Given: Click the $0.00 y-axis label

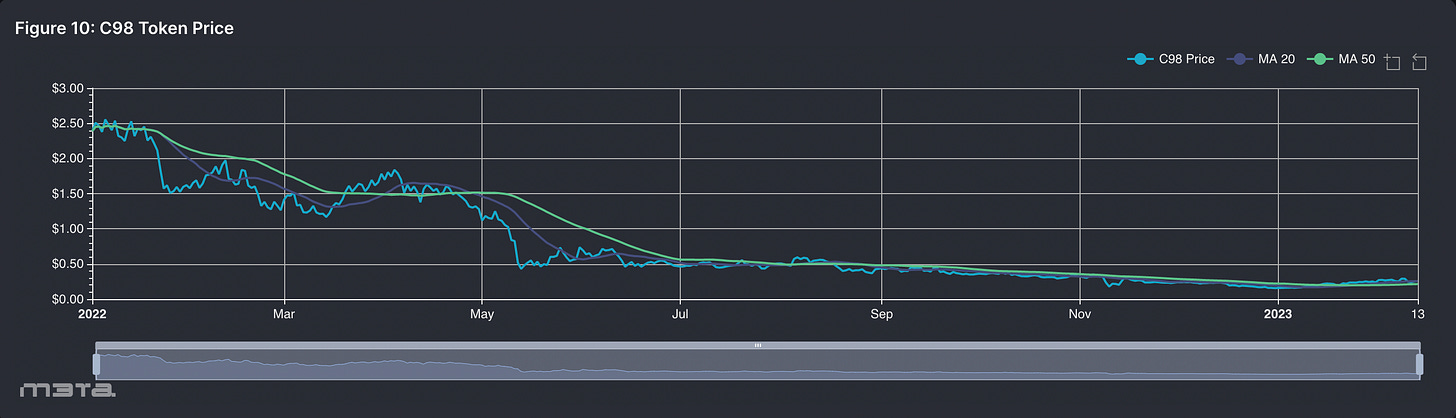Looking at the screenshot, I should point(70,299).
